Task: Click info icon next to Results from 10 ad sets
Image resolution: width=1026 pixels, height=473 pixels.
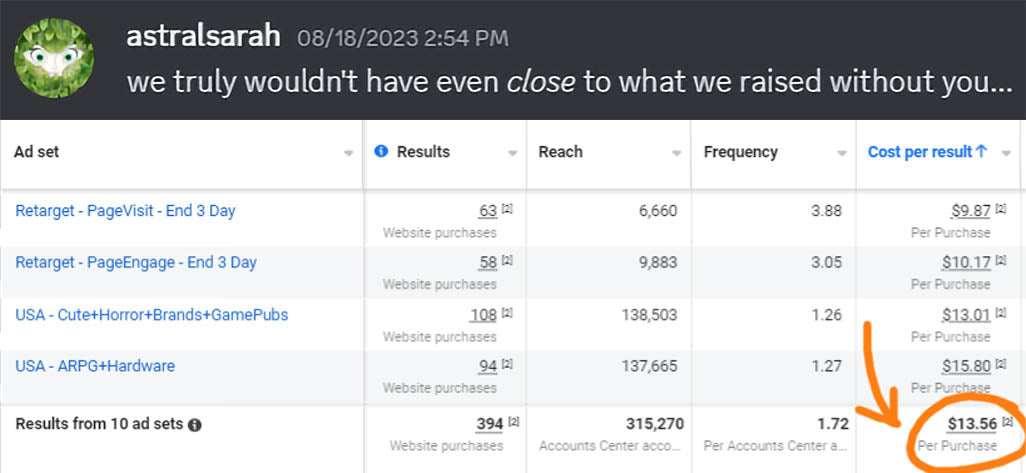Action: (x=195, y=425)
